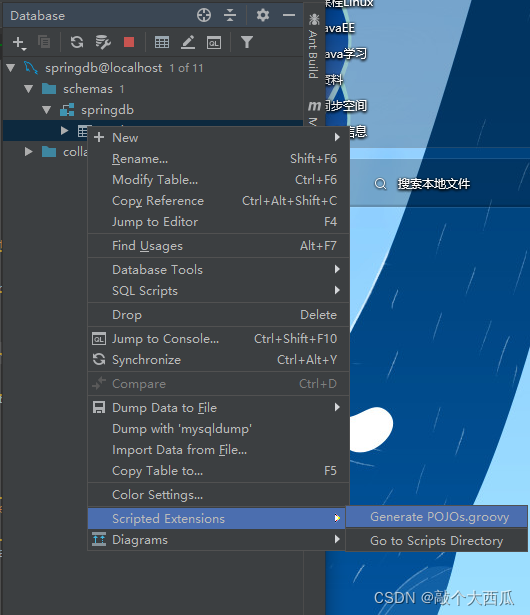Select Import Data from File...
Viewport: 530px width, 615px height.
click(218, 450)
